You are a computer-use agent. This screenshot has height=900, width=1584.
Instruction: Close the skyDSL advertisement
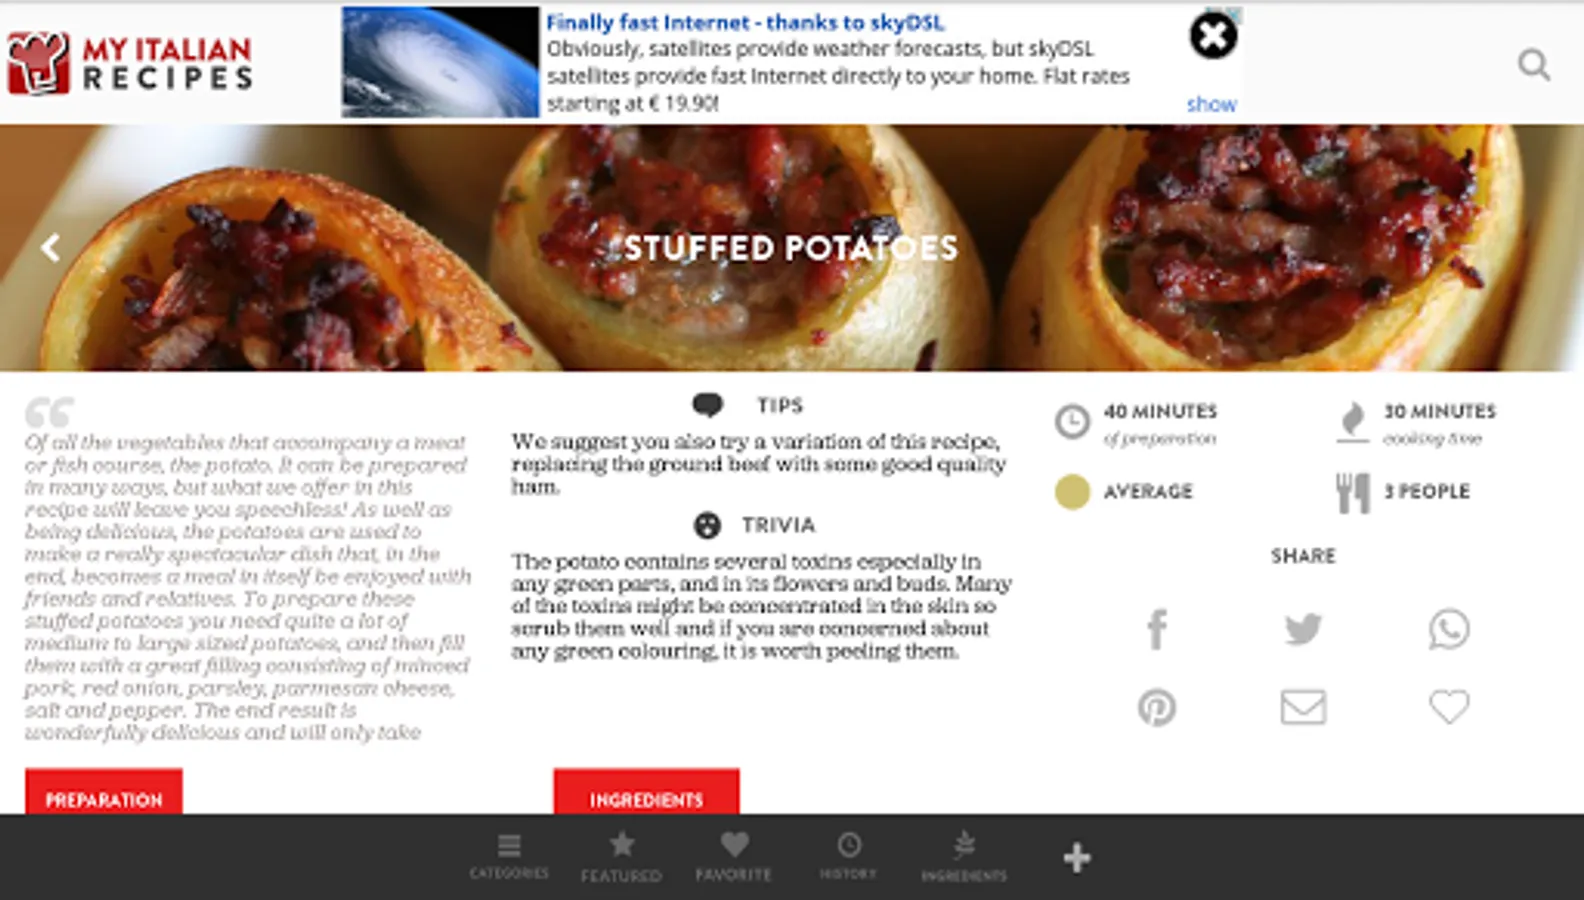click(x=1213, y=37)
